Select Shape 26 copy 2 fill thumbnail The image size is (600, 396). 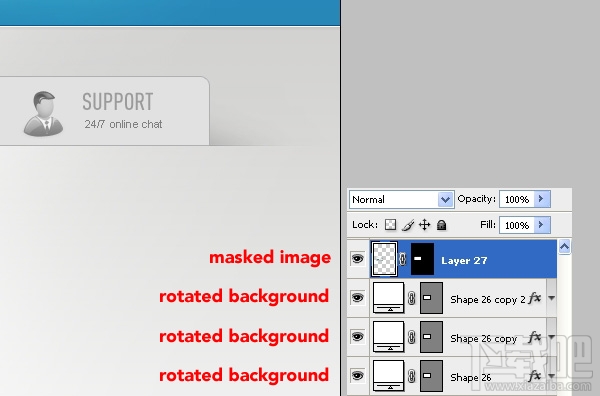click(388, 298)
